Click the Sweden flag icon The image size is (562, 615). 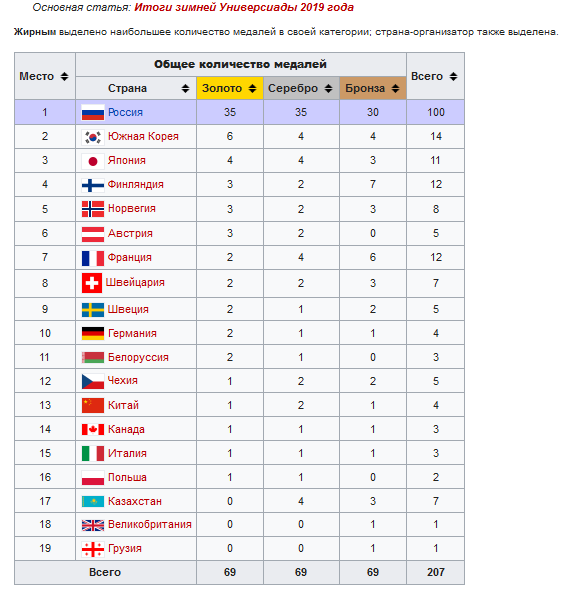(93, 309)
